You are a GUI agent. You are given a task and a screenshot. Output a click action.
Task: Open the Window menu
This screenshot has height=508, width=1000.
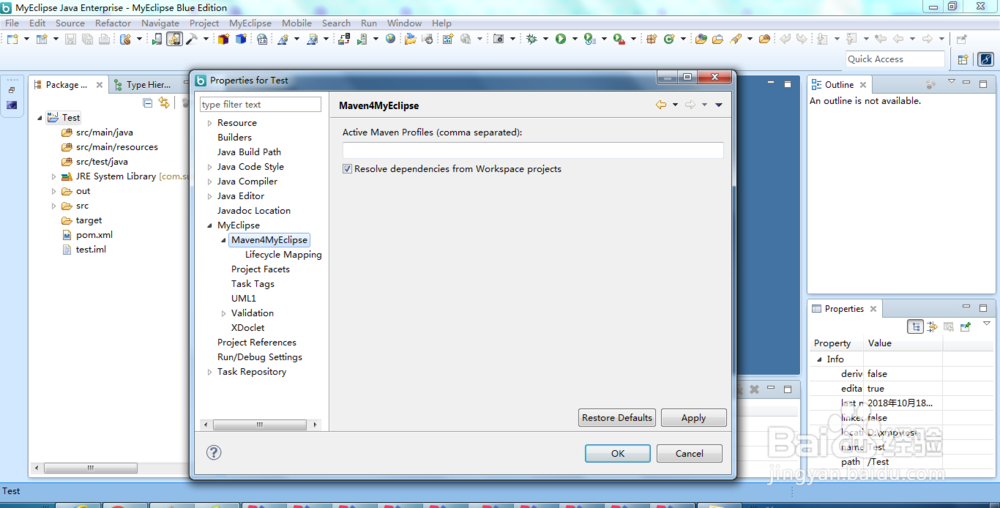point(404,23)
